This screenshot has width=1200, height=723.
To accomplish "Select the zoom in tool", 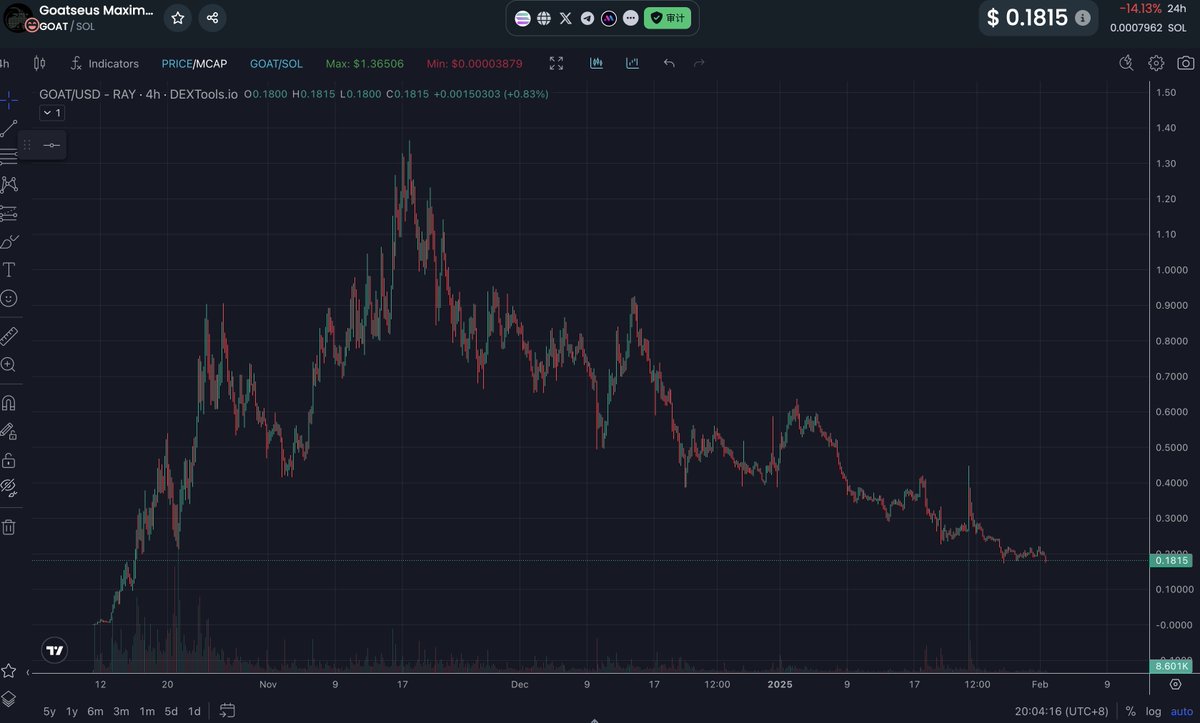I will pyautogui.click(x=9, y=365).
